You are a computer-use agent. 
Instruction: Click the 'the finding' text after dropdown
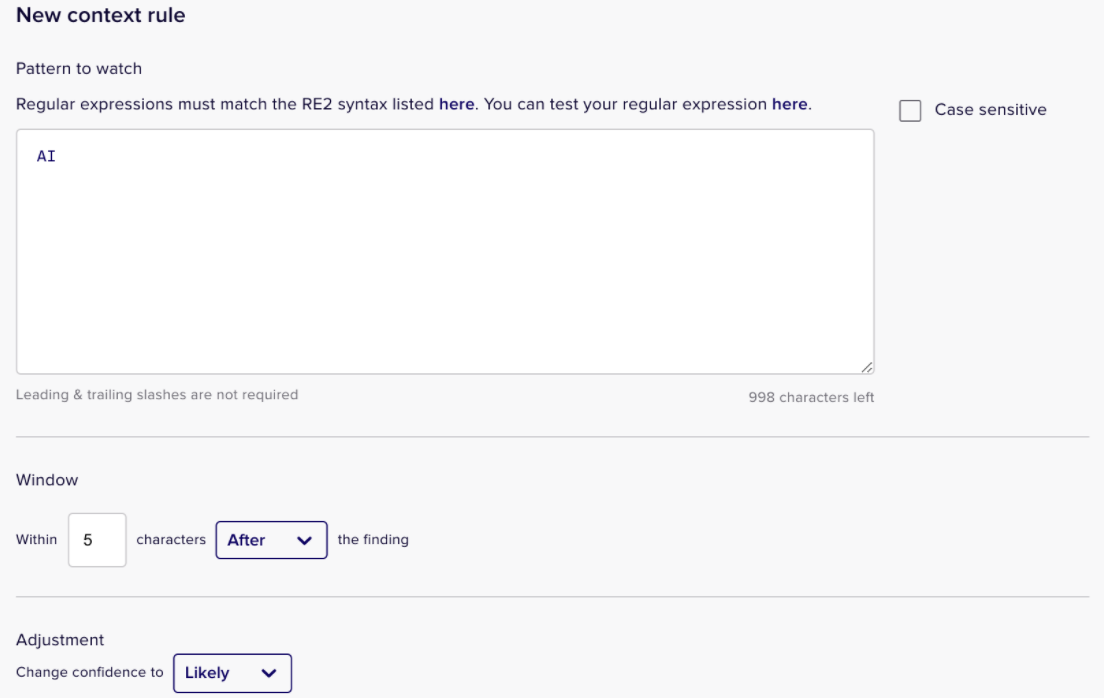(373, 540)
